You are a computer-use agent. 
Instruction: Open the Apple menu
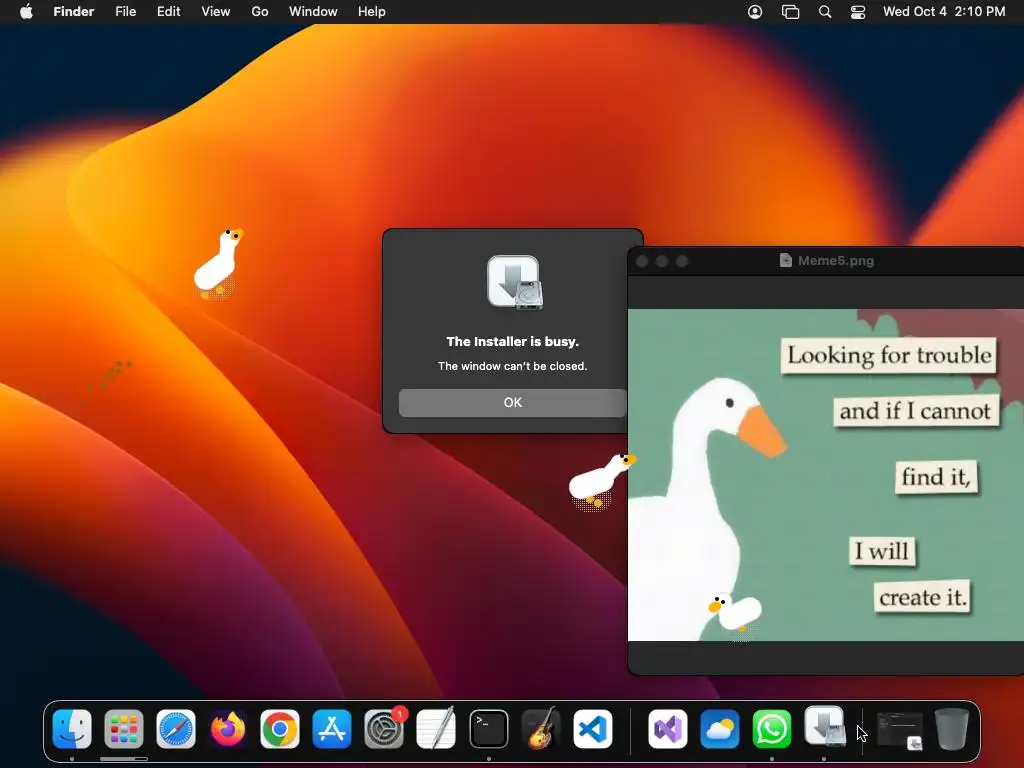pos(26,12)
